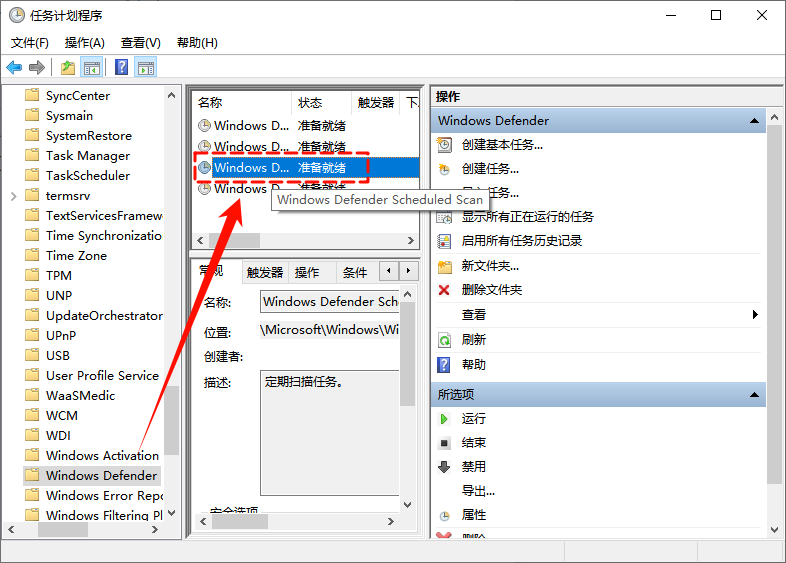The height and width of the screenshot is (563, 786).
Task: Switch to the 触发器 tab
Action: point(265,272)
